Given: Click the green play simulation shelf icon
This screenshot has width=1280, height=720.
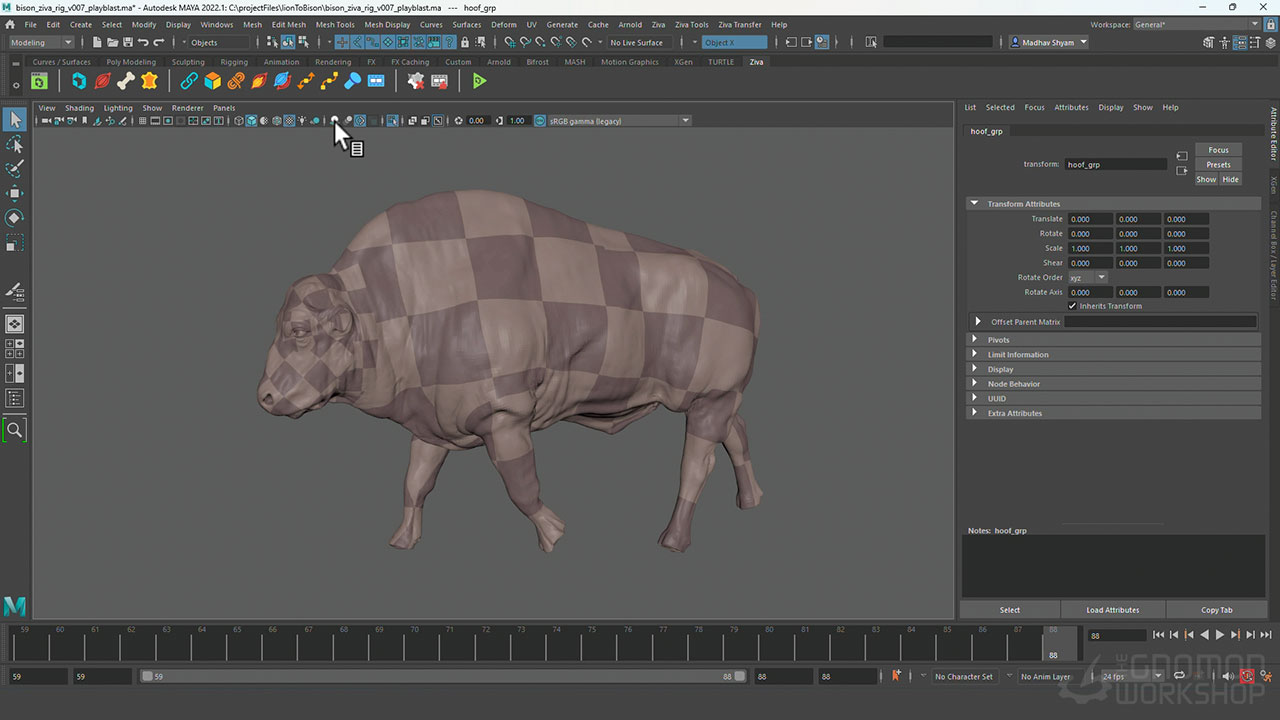Looking at the screenshot, I should point(480,81).
